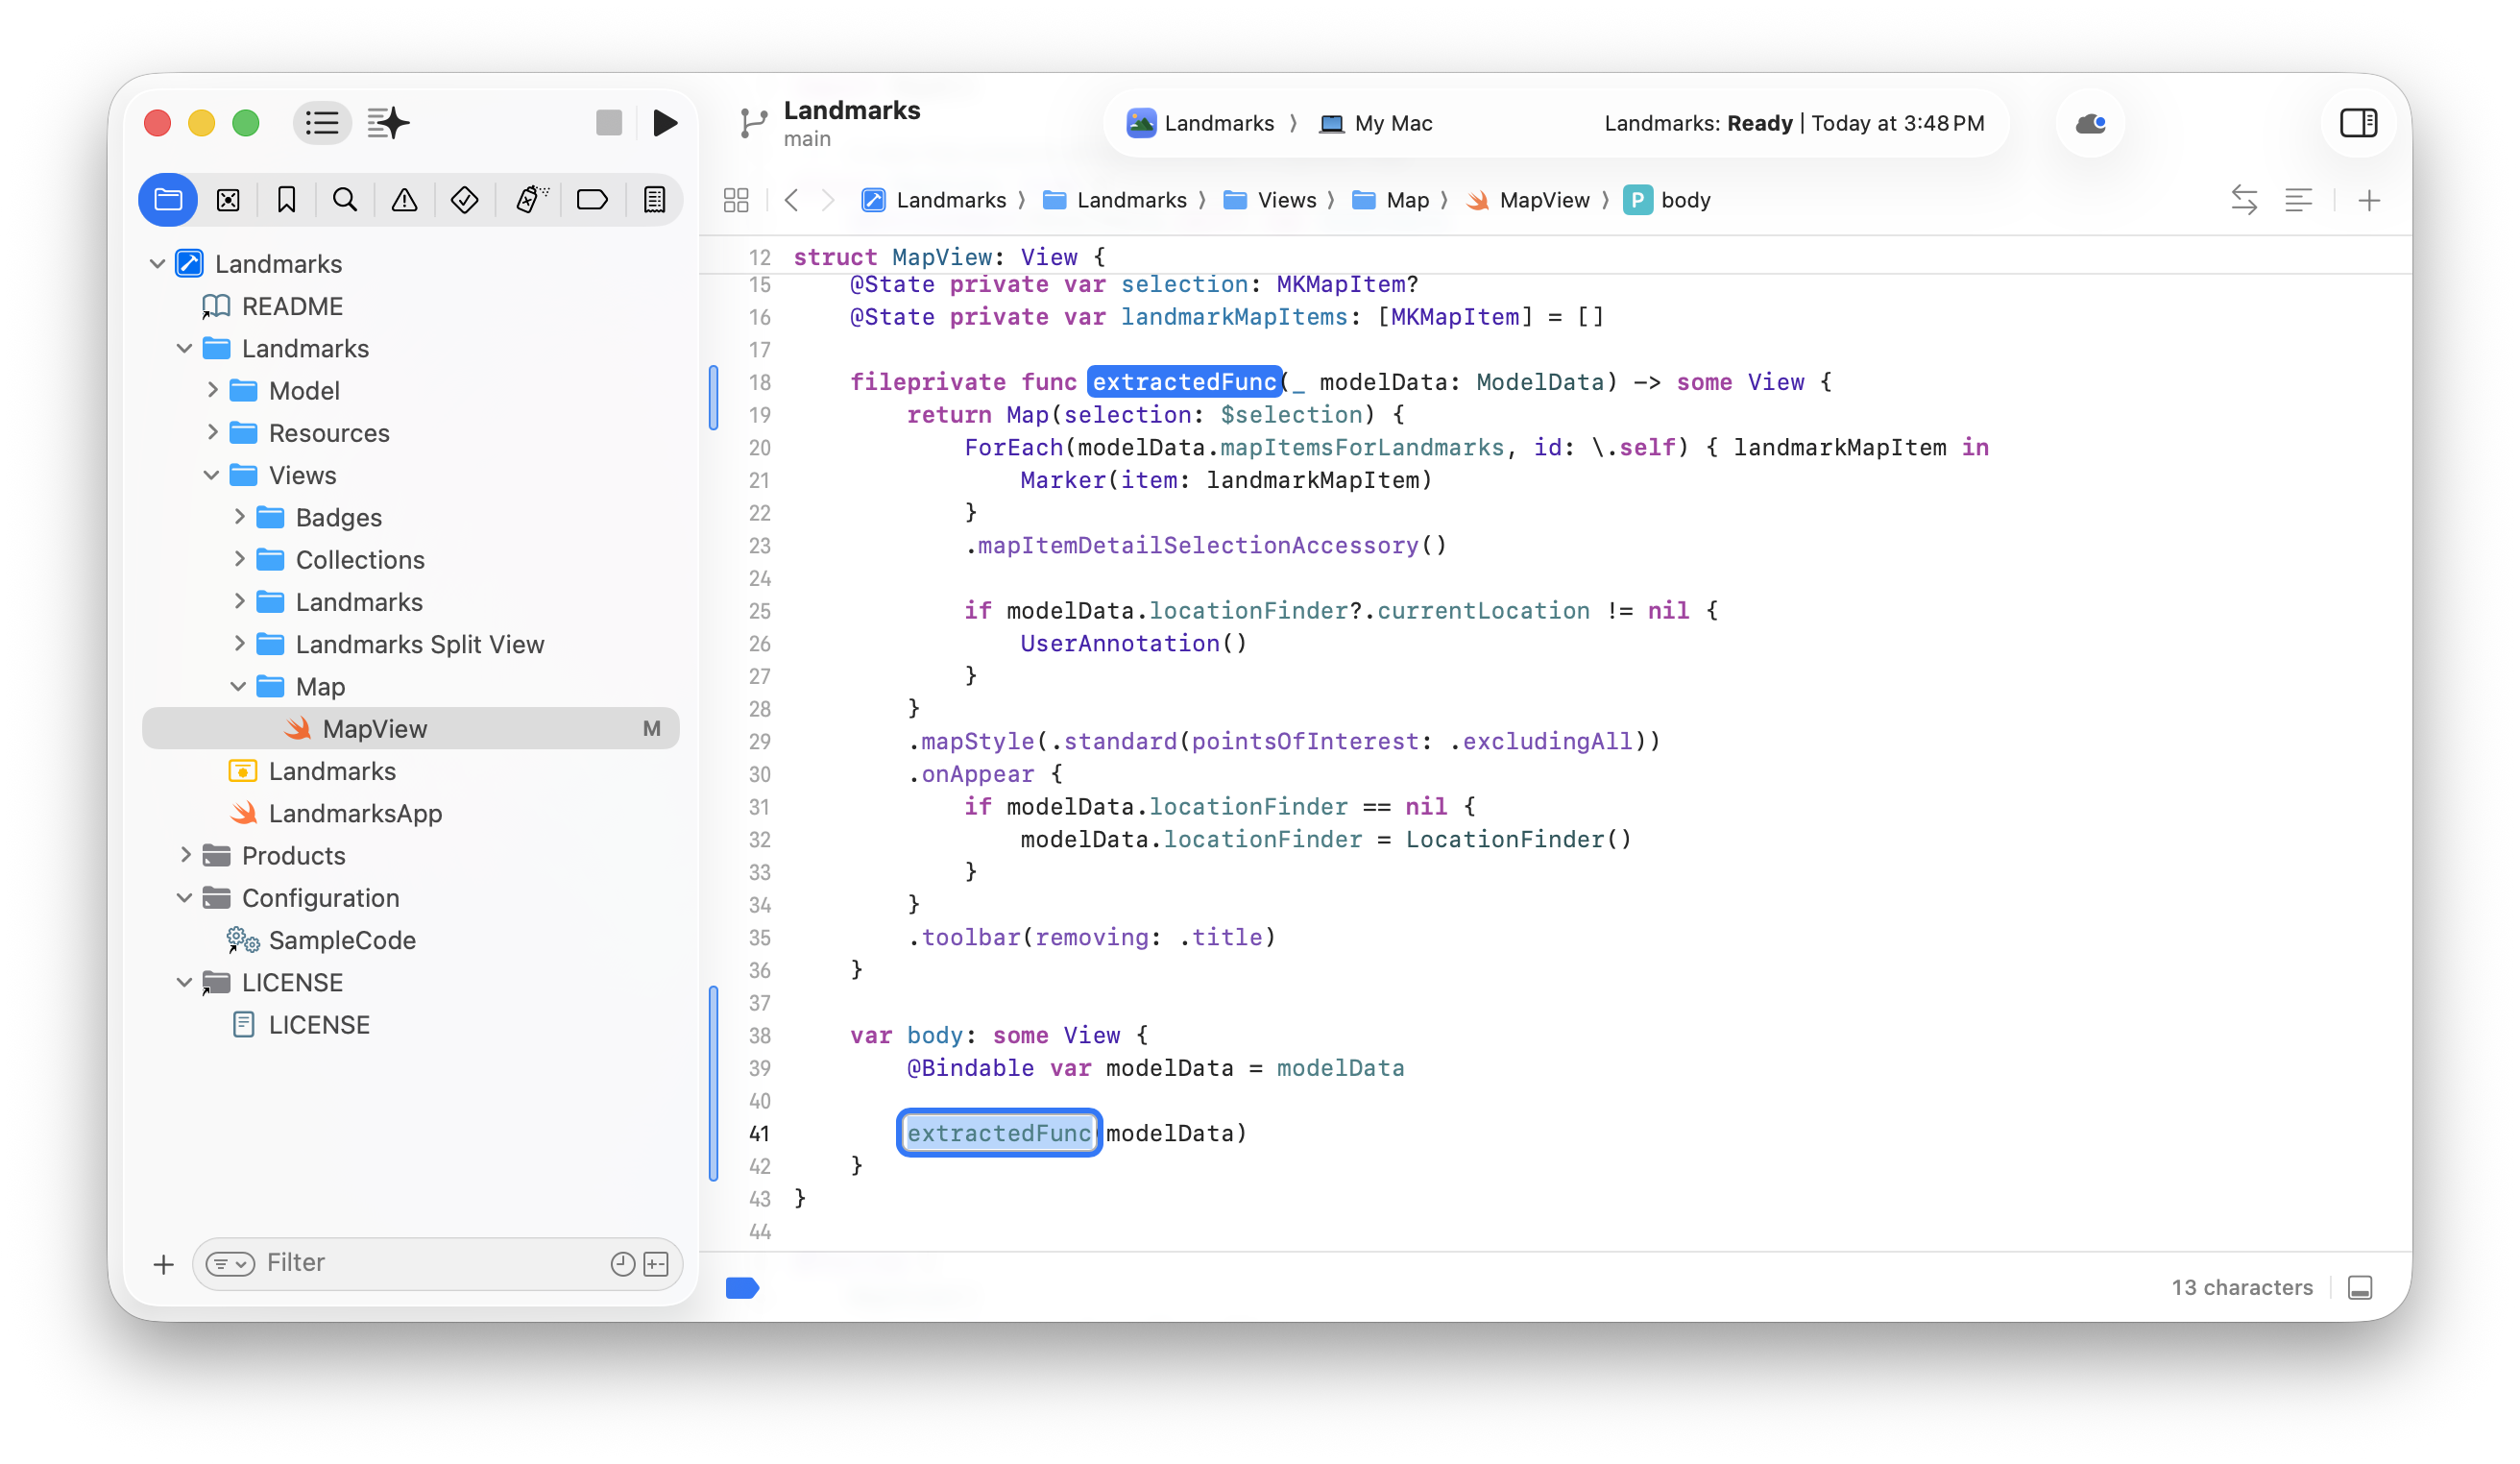Toggle the right inspector panel
2520x1464 pixels.
pyautogui.click(x=2359, y=123)
